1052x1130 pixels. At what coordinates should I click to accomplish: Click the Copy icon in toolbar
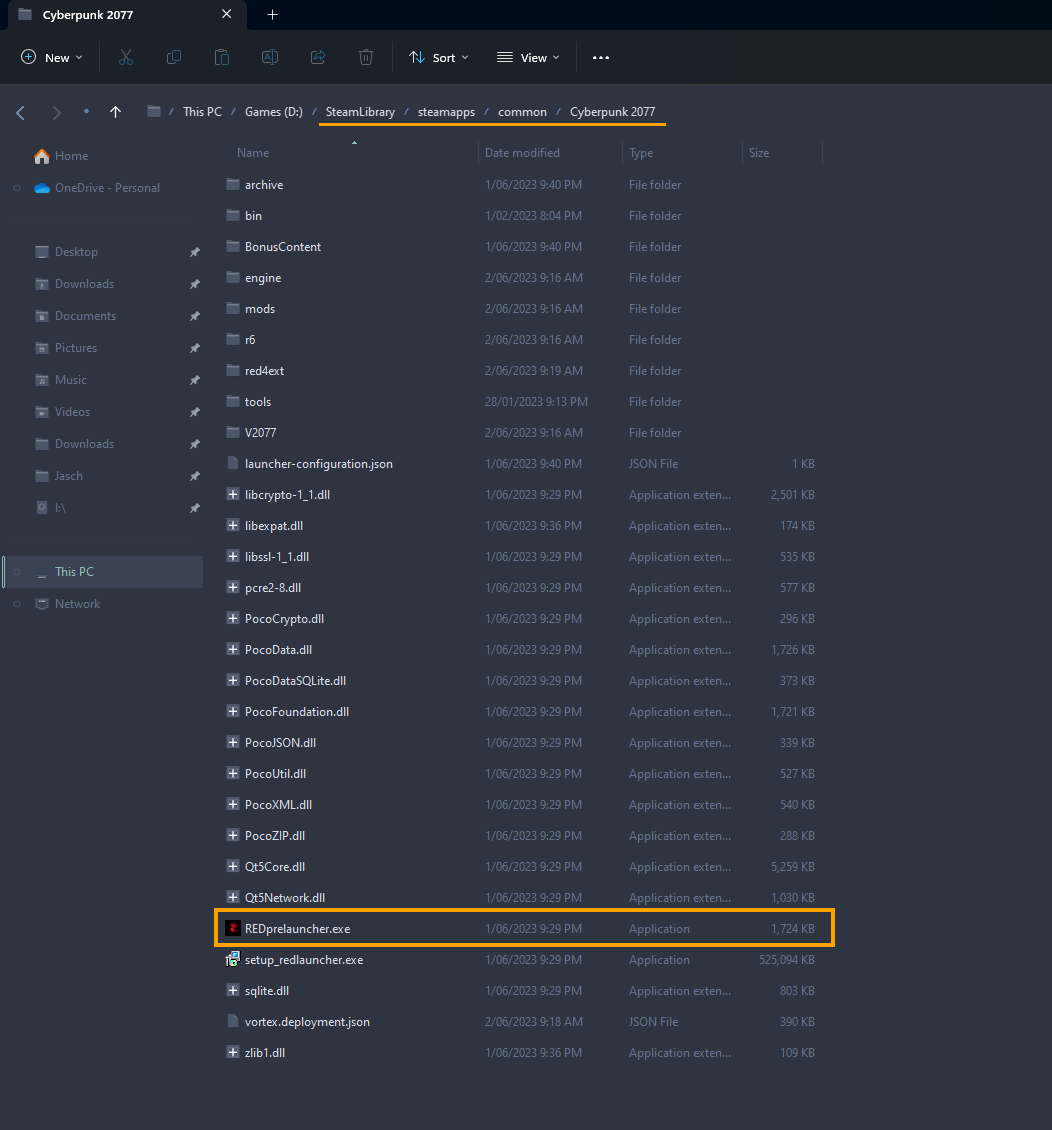(174, 58)
